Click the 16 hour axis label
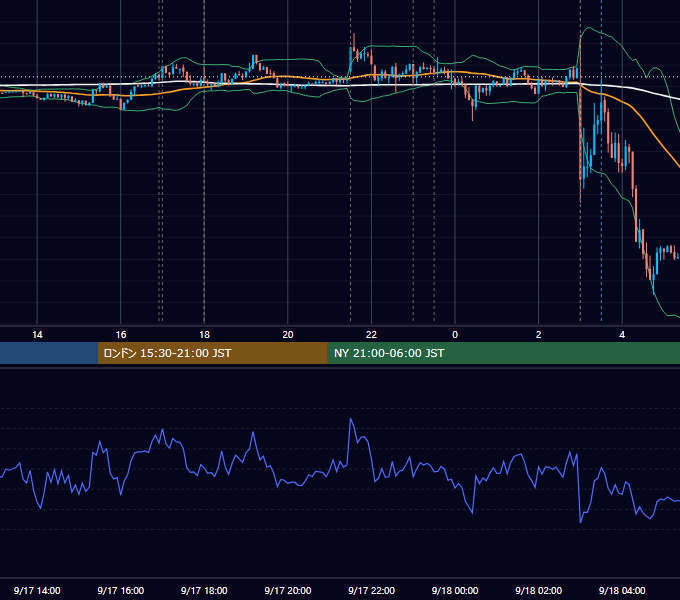The image size is (680, 600). (121, 335)
